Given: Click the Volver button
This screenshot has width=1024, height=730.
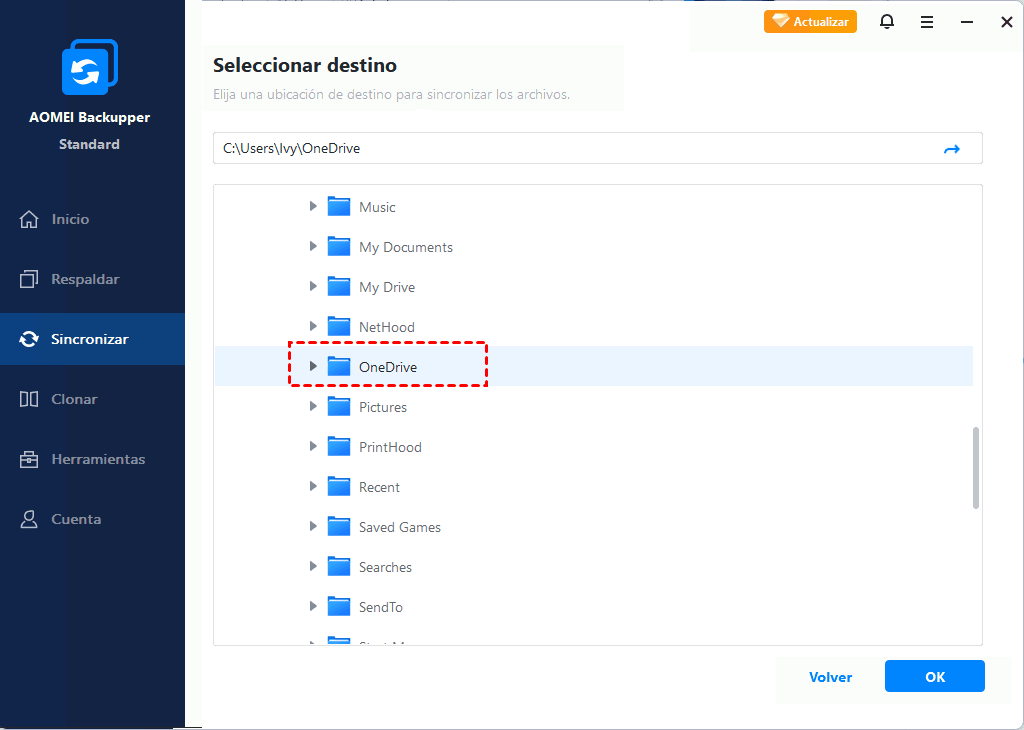Looking at the screenshot, I should tap(830, 677).
